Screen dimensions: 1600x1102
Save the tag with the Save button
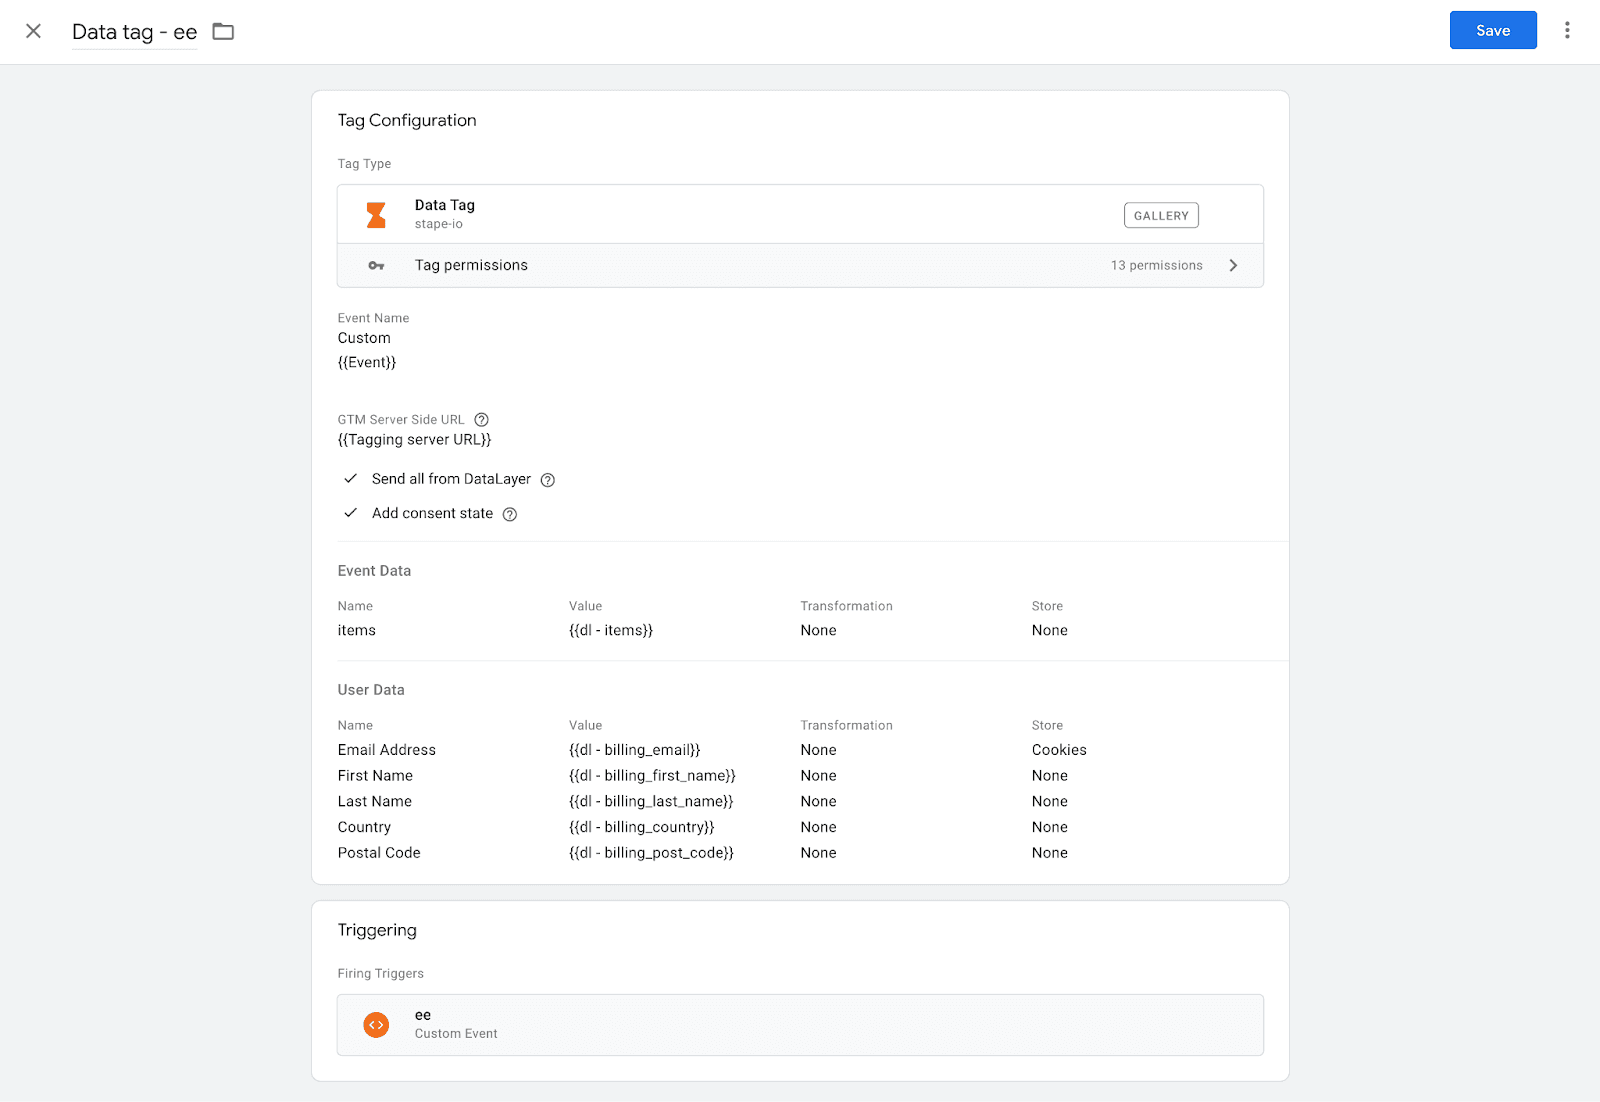tap(1493, 31)
